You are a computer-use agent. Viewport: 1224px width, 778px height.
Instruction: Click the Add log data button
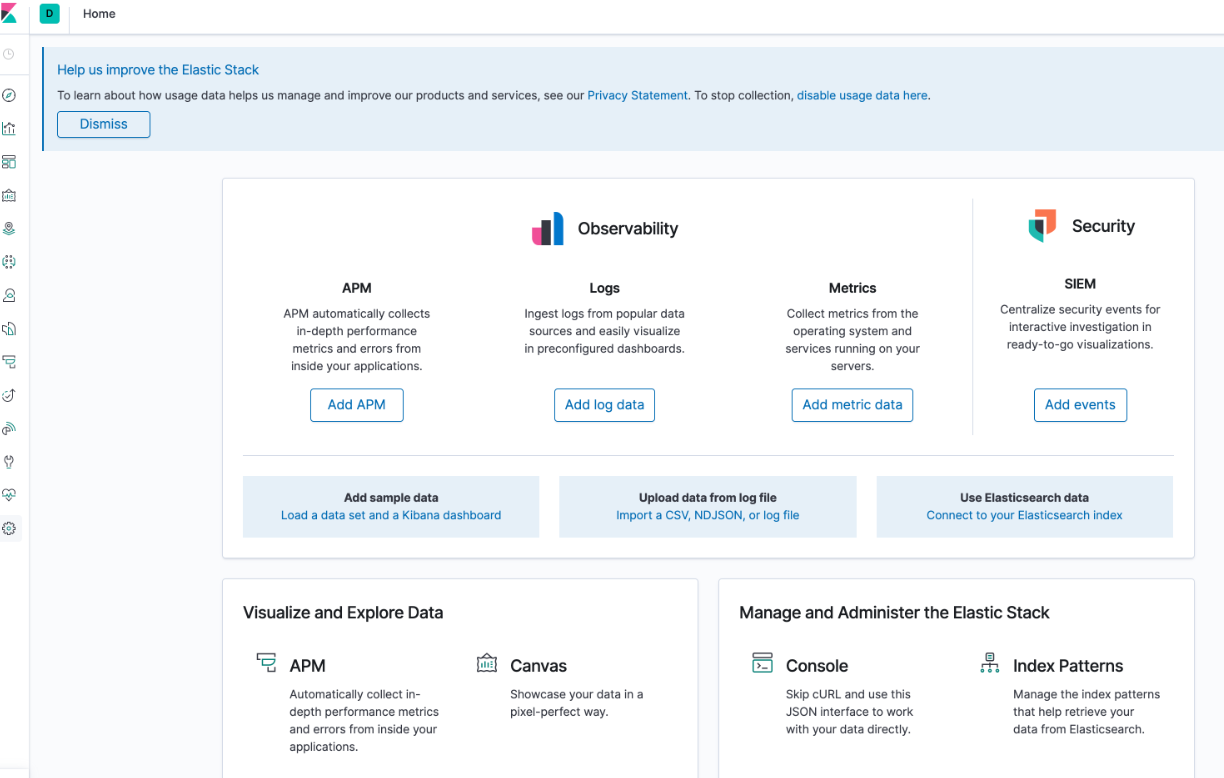[604, 405]
